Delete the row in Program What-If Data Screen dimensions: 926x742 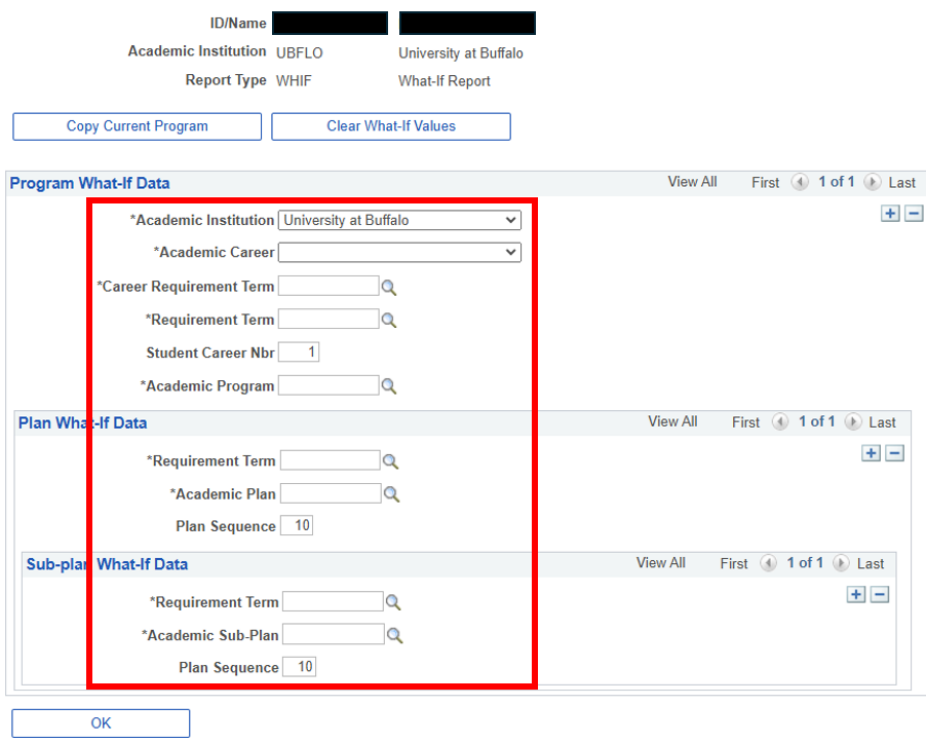pos(914,213)
